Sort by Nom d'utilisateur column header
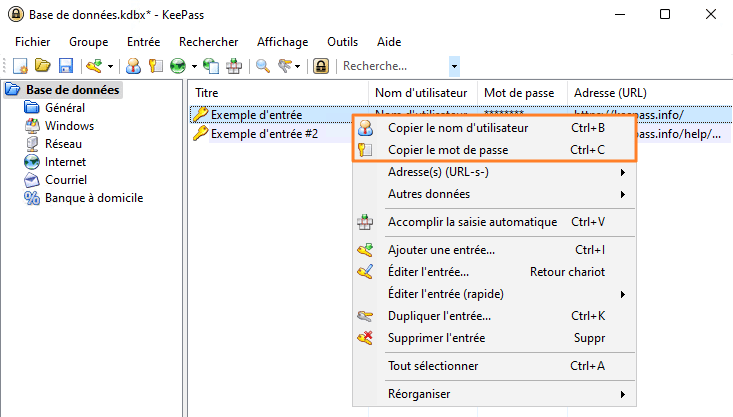This screenshot has height=417, width=733. 423,93
